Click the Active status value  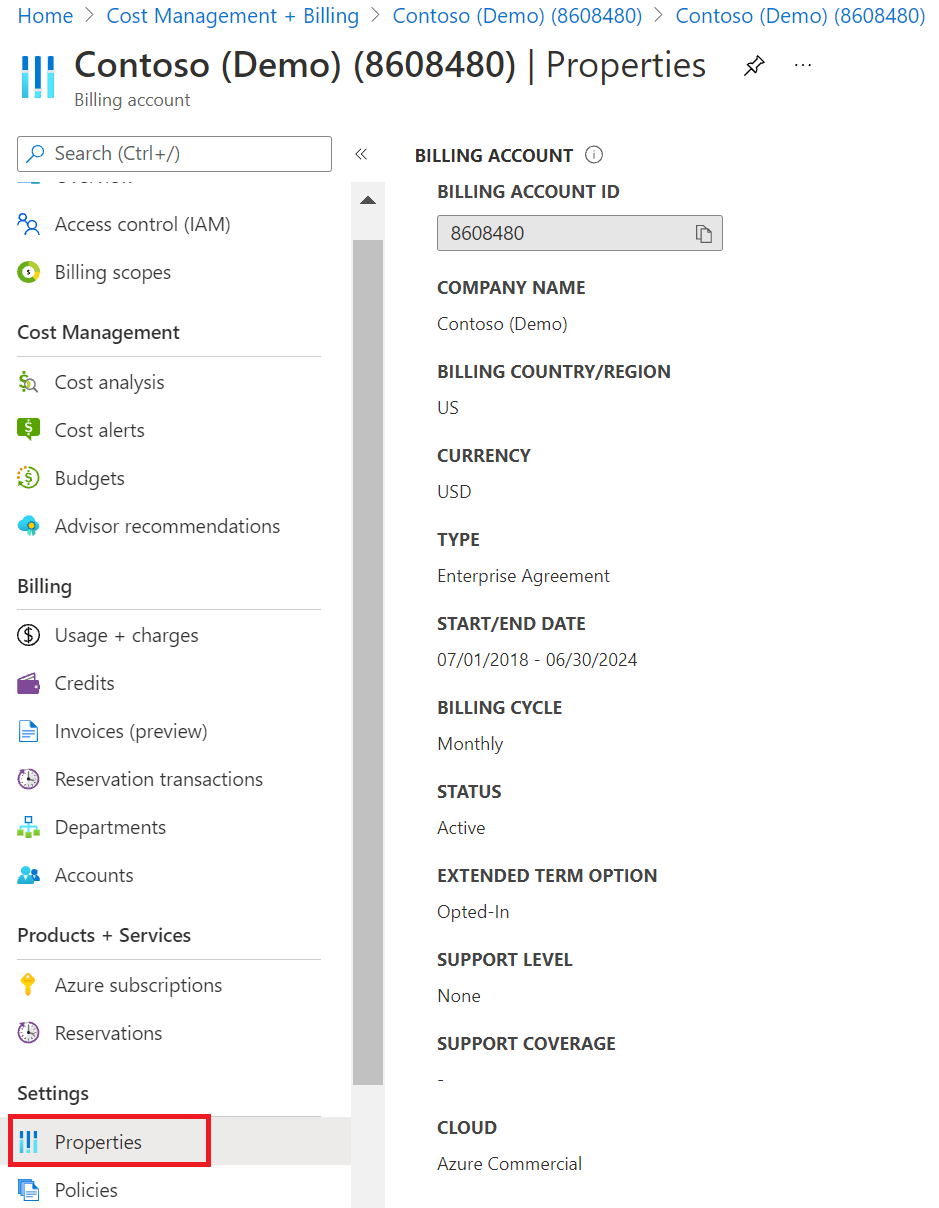461,828
